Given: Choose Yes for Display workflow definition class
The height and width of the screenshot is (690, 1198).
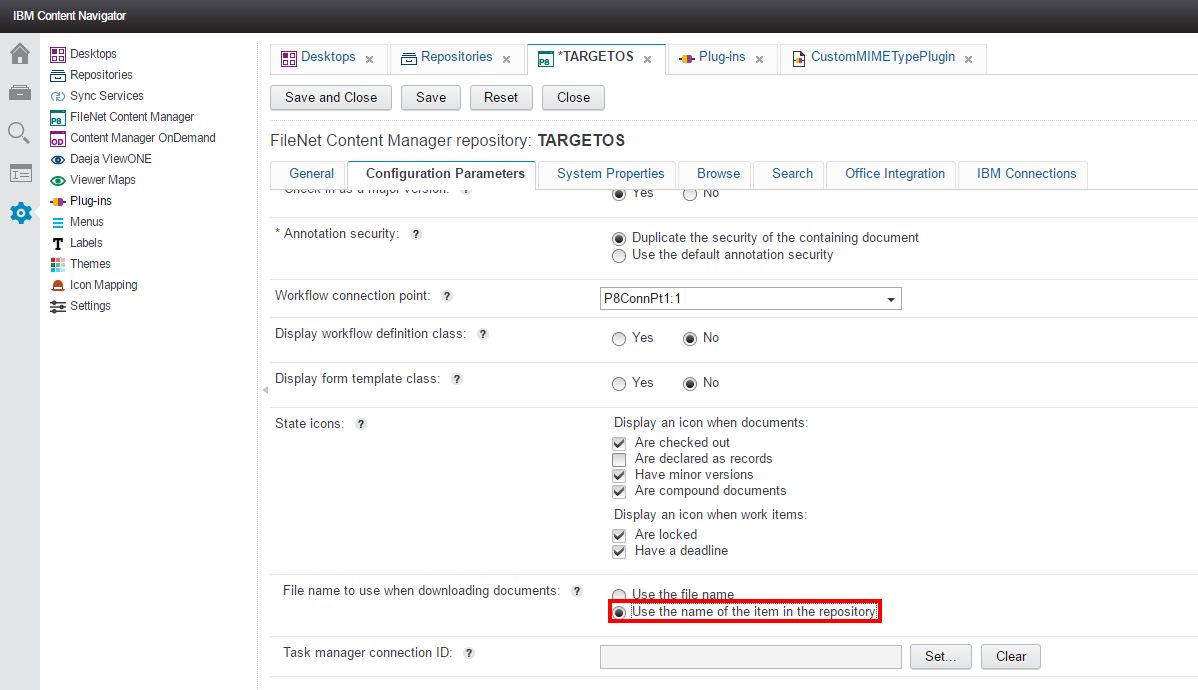Looking at the screenshot, I should click(x=619, y=339).
